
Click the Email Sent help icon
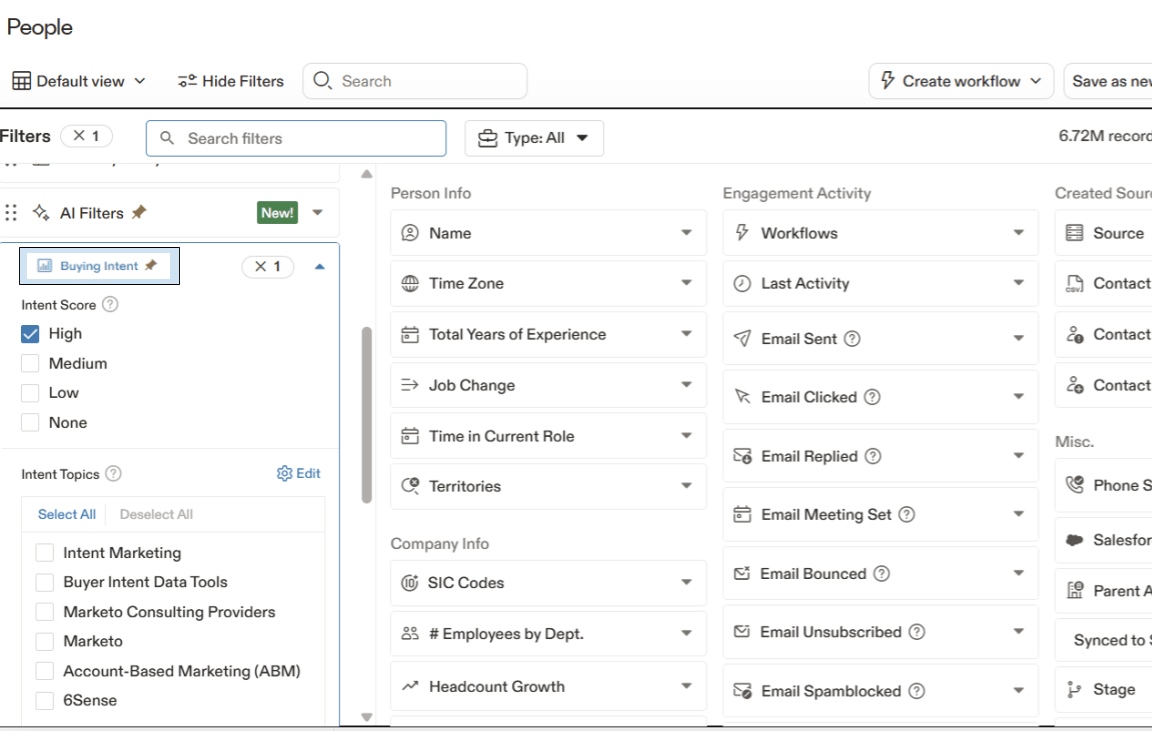click(x=852, y=339)
